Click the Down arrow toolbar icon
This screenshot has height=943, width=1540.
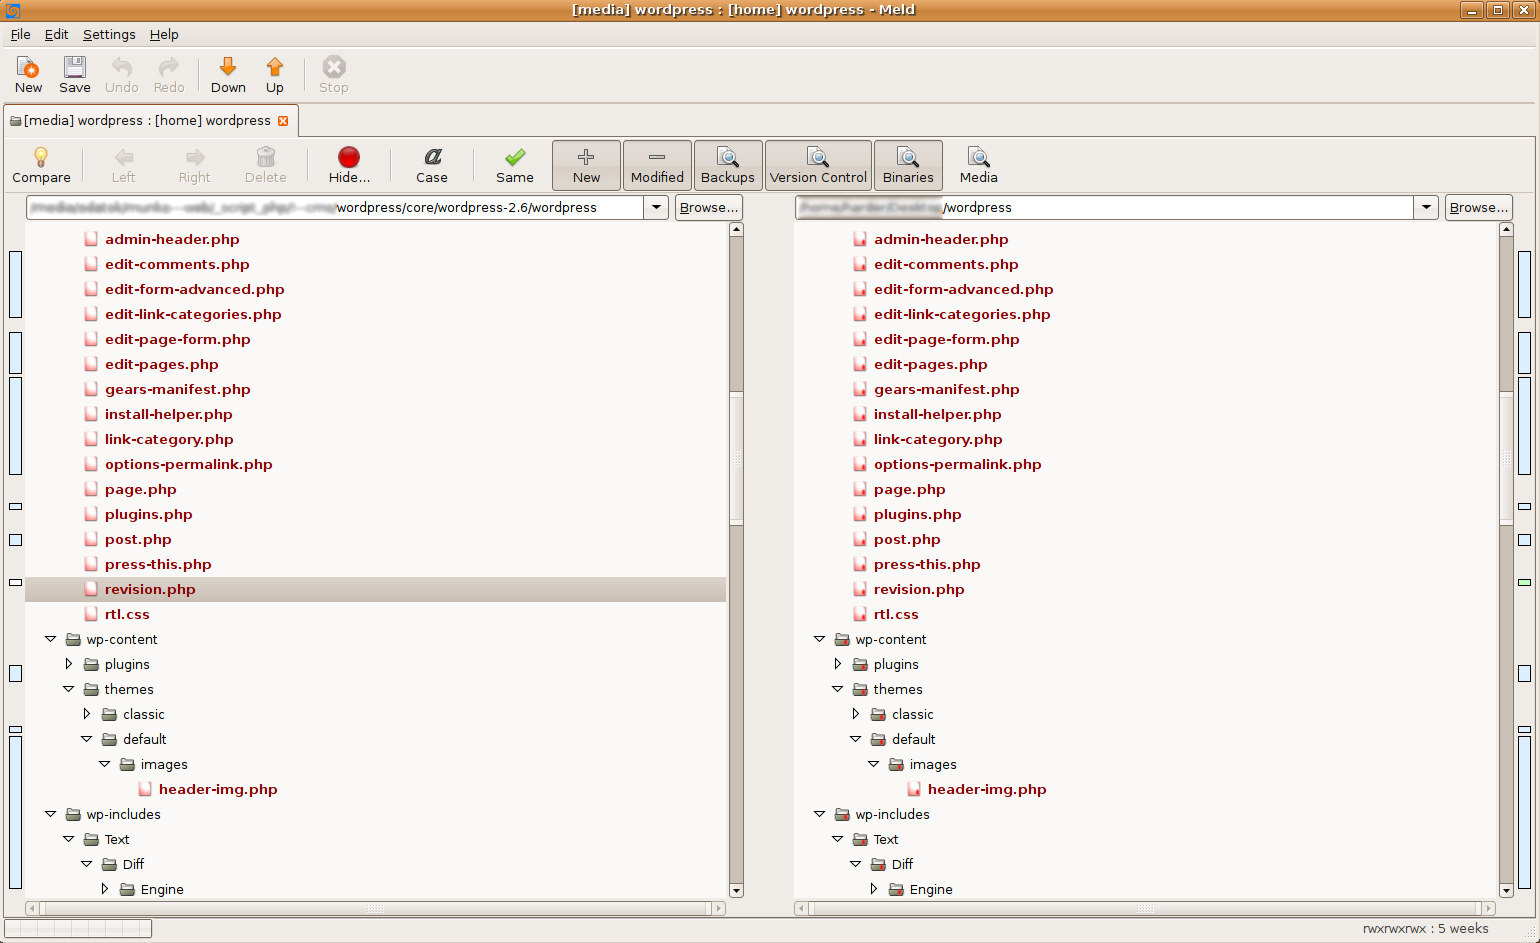tap(228, 67)
